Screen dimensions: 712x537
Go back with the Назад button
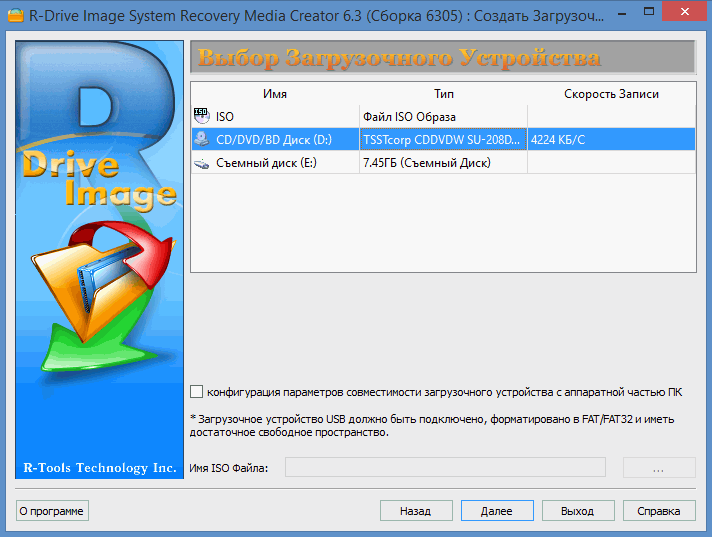(x=416, y=511)
